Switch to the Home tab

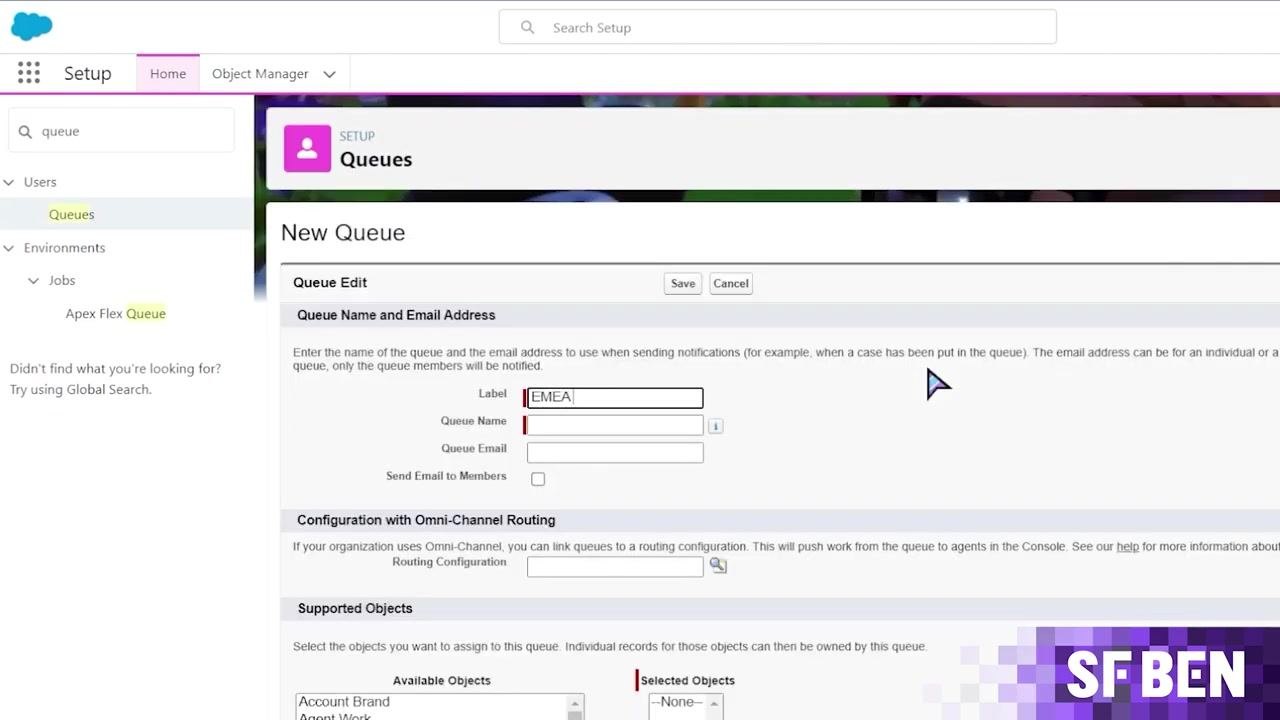(168, 74)
